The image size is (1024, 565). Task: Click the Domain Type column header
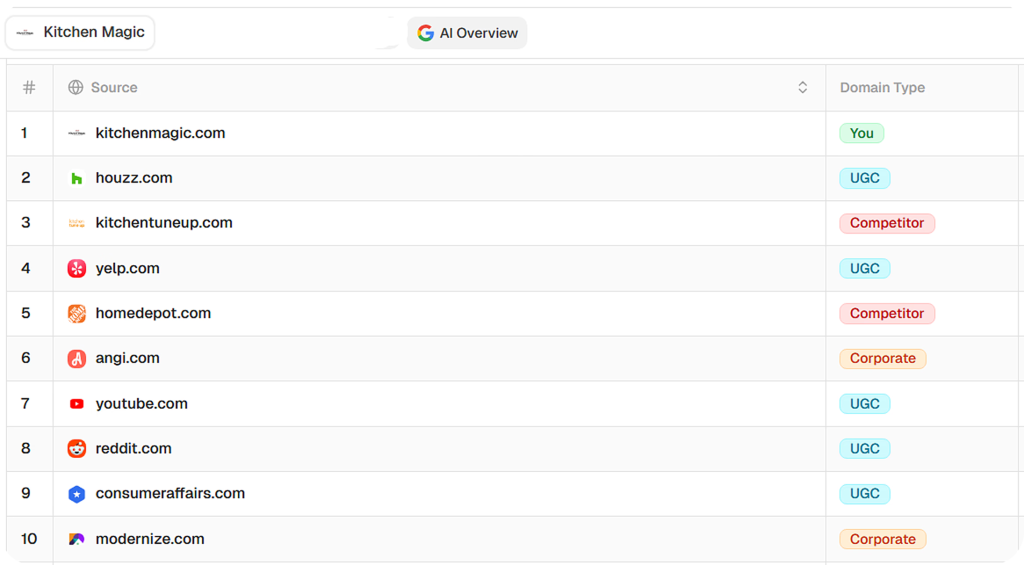(x=882, y=88)
